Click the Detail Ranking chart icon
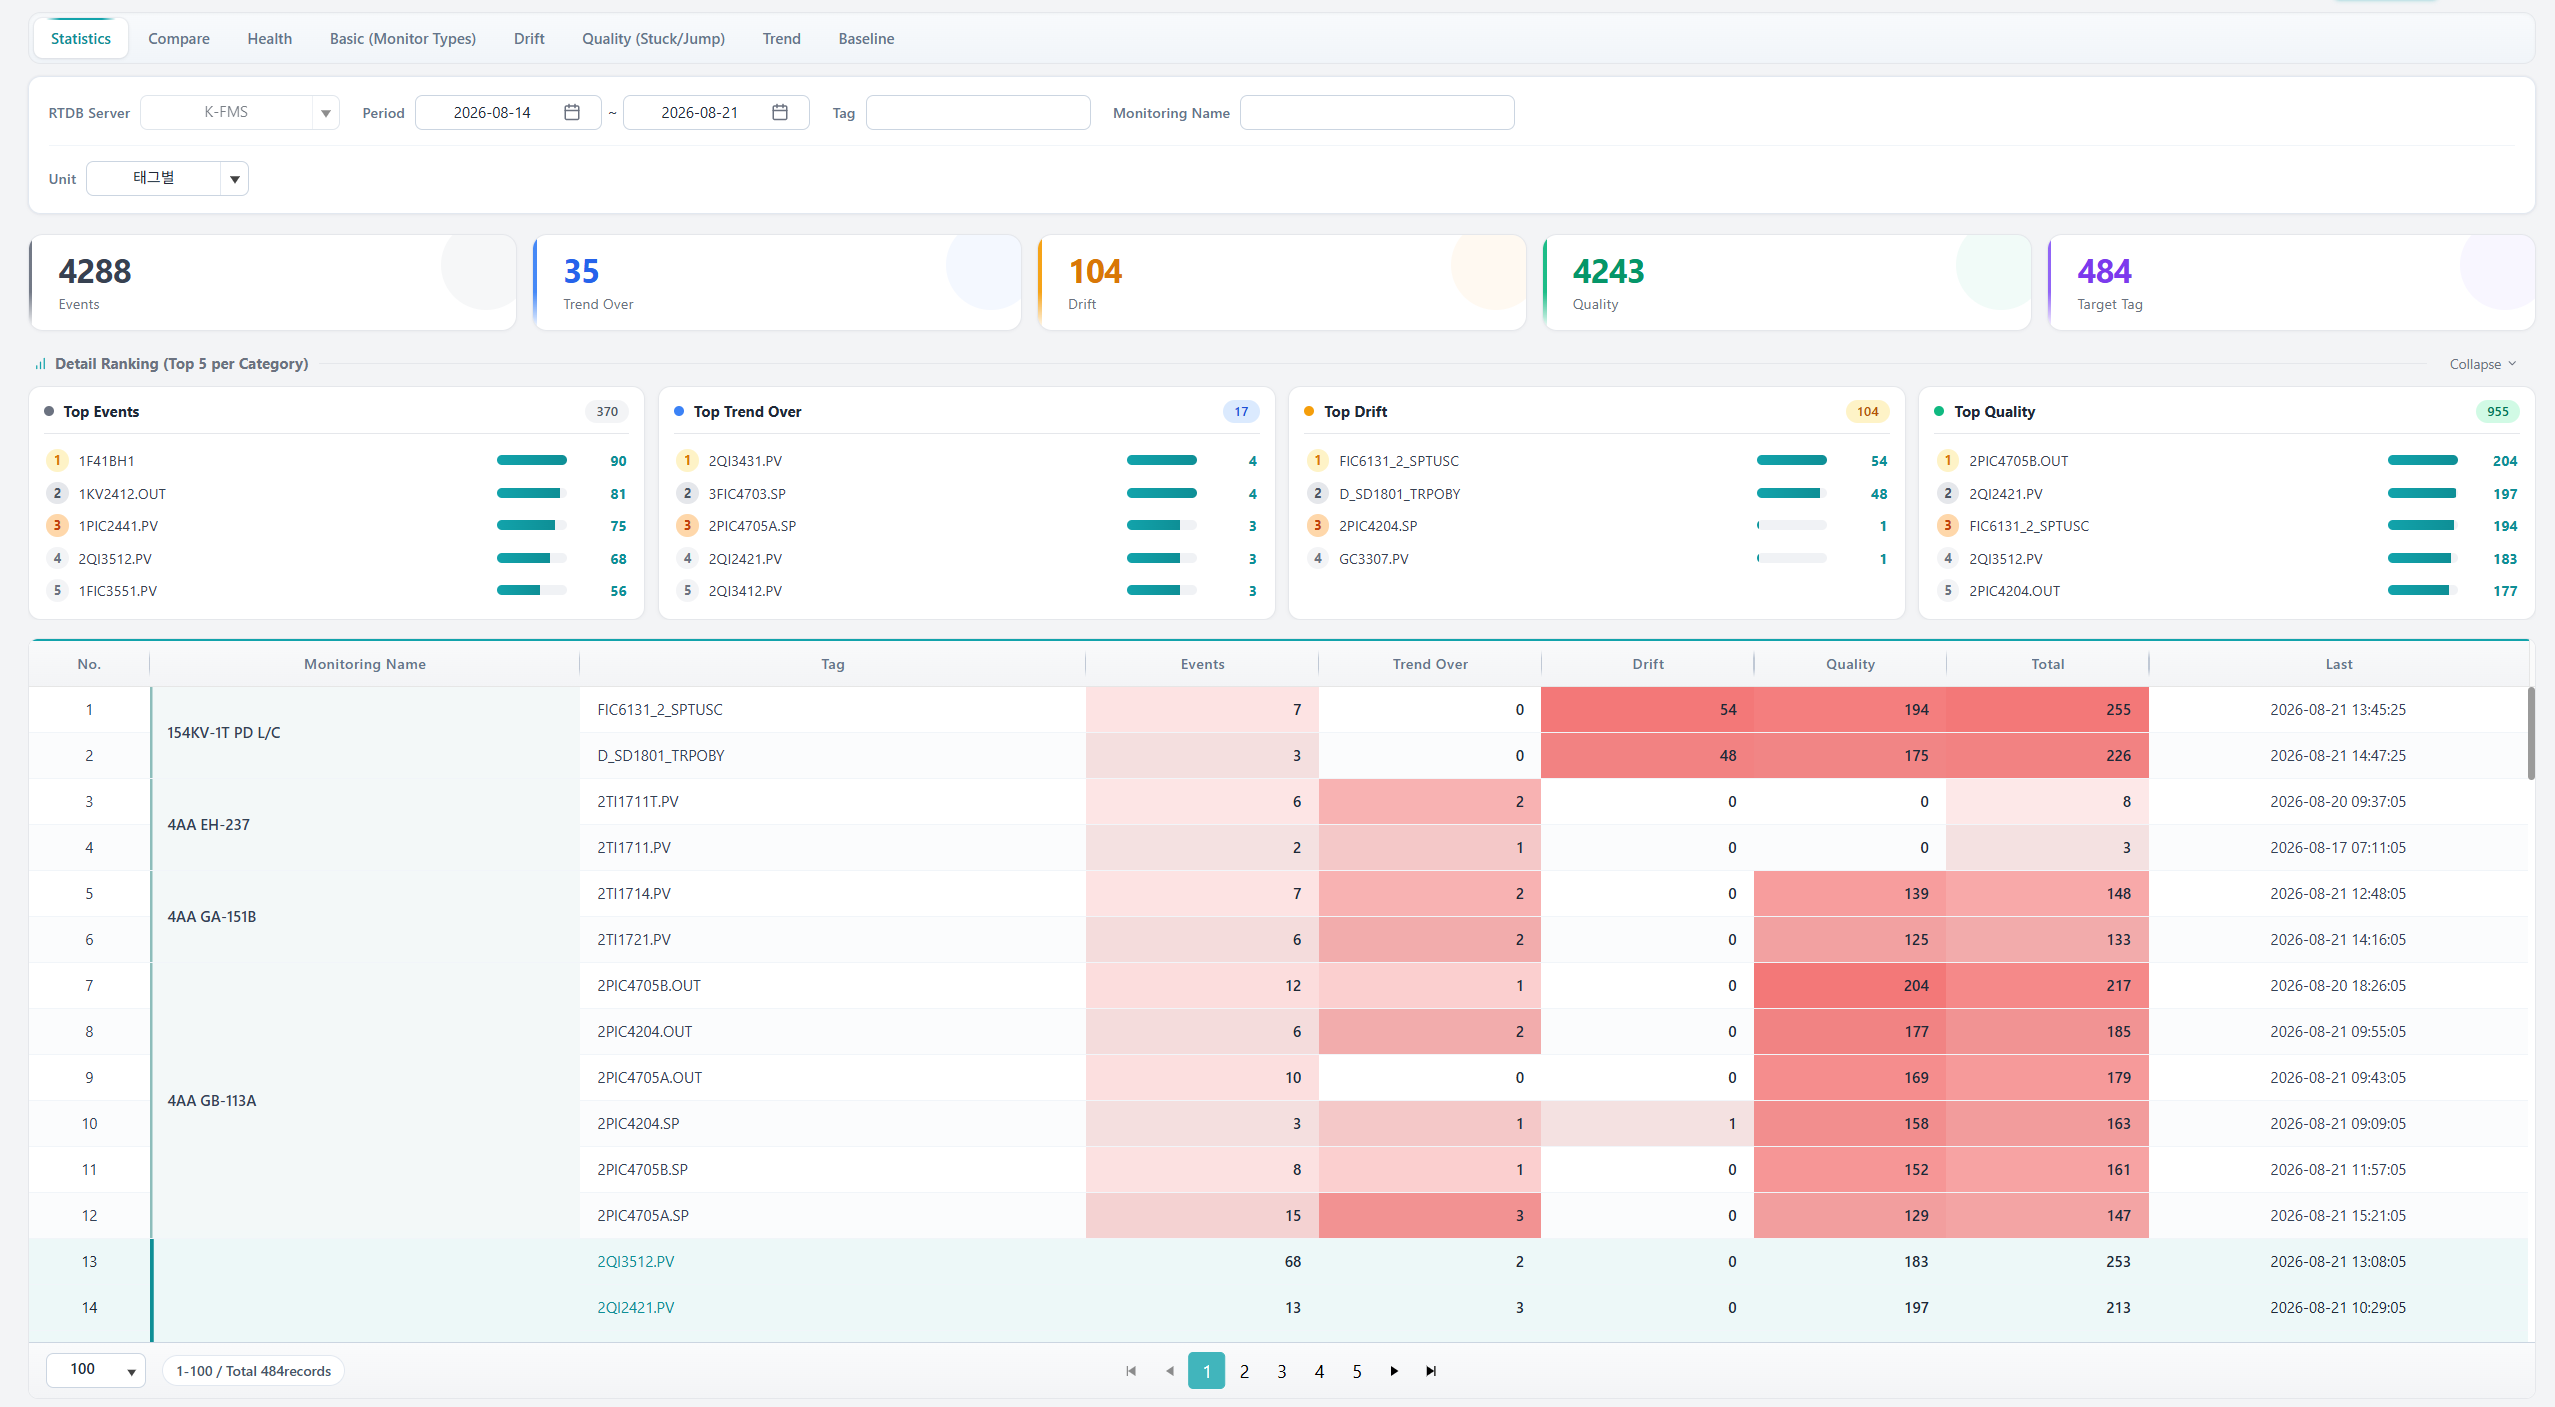 (x=40, y=364)
